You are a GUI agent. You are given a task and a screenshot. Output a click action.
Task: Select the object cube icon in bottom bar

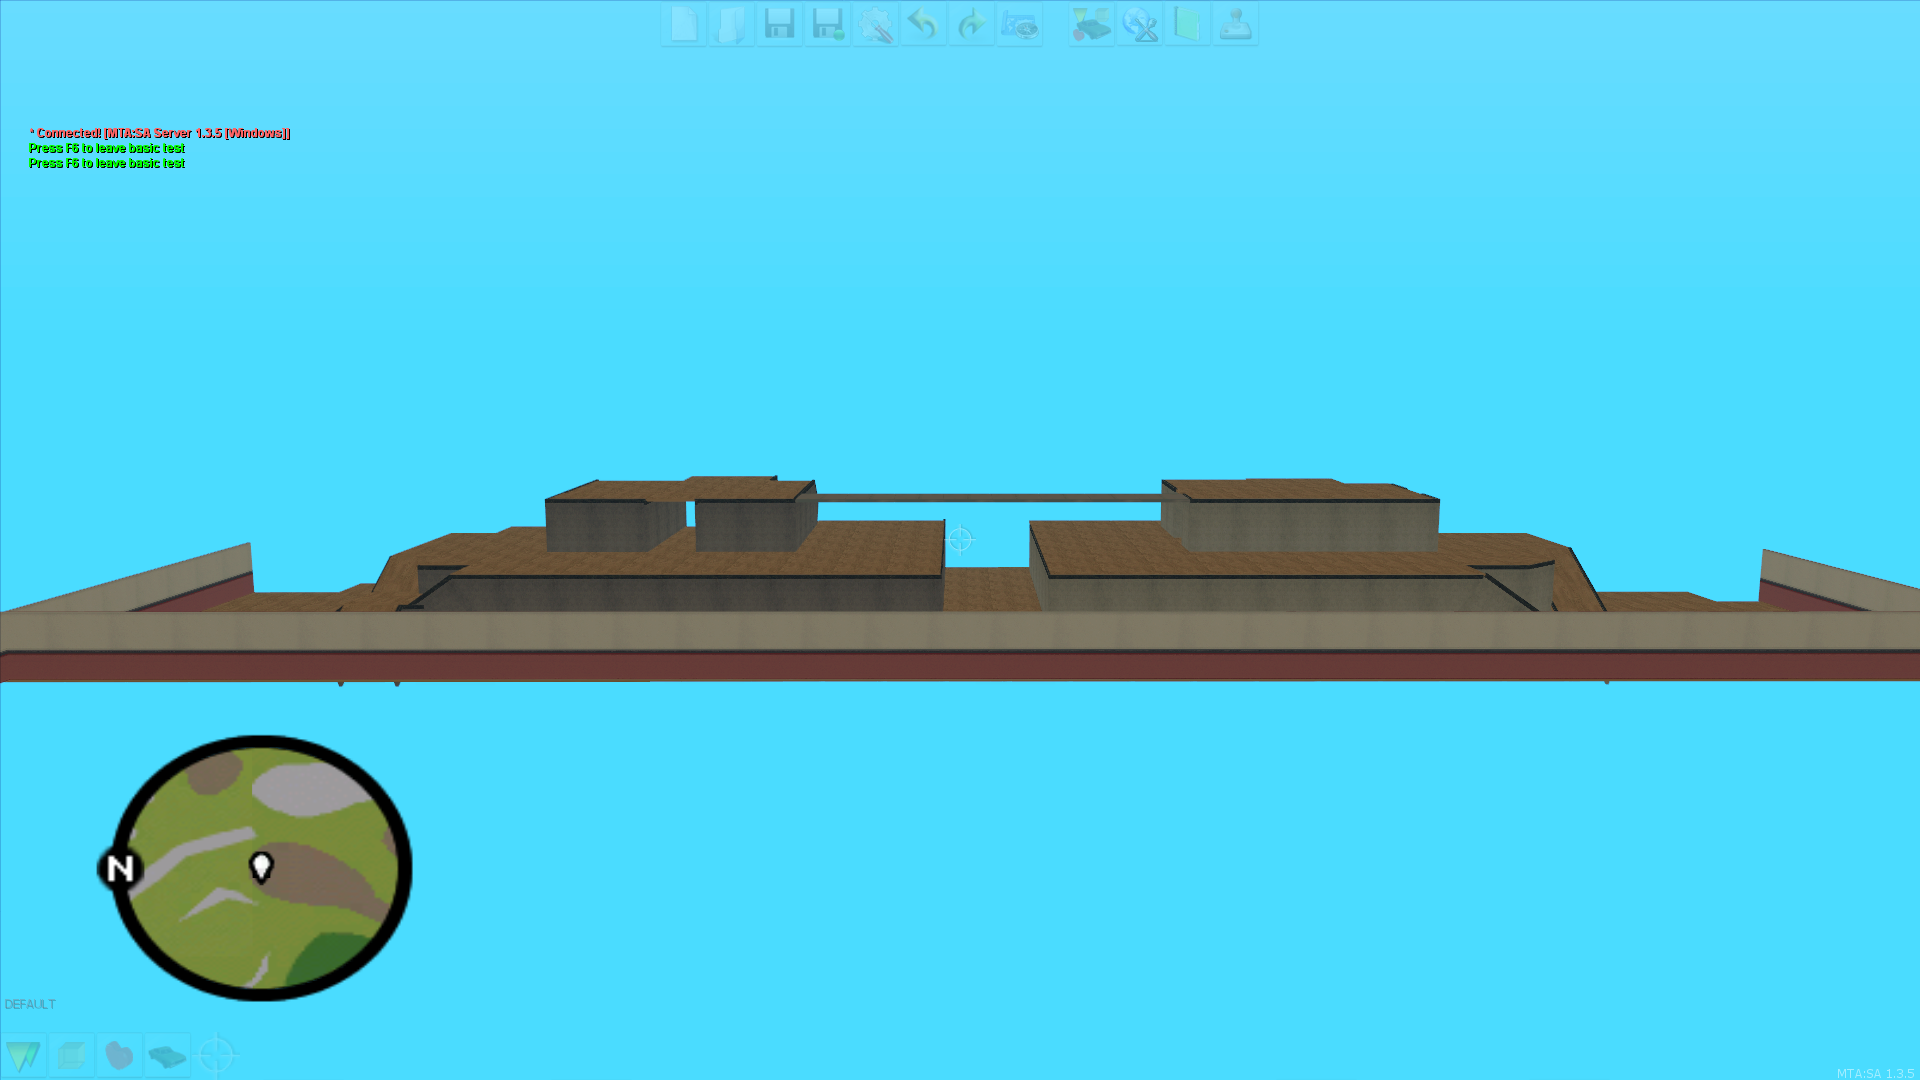pyautogui.click(x=72, y=1055)
